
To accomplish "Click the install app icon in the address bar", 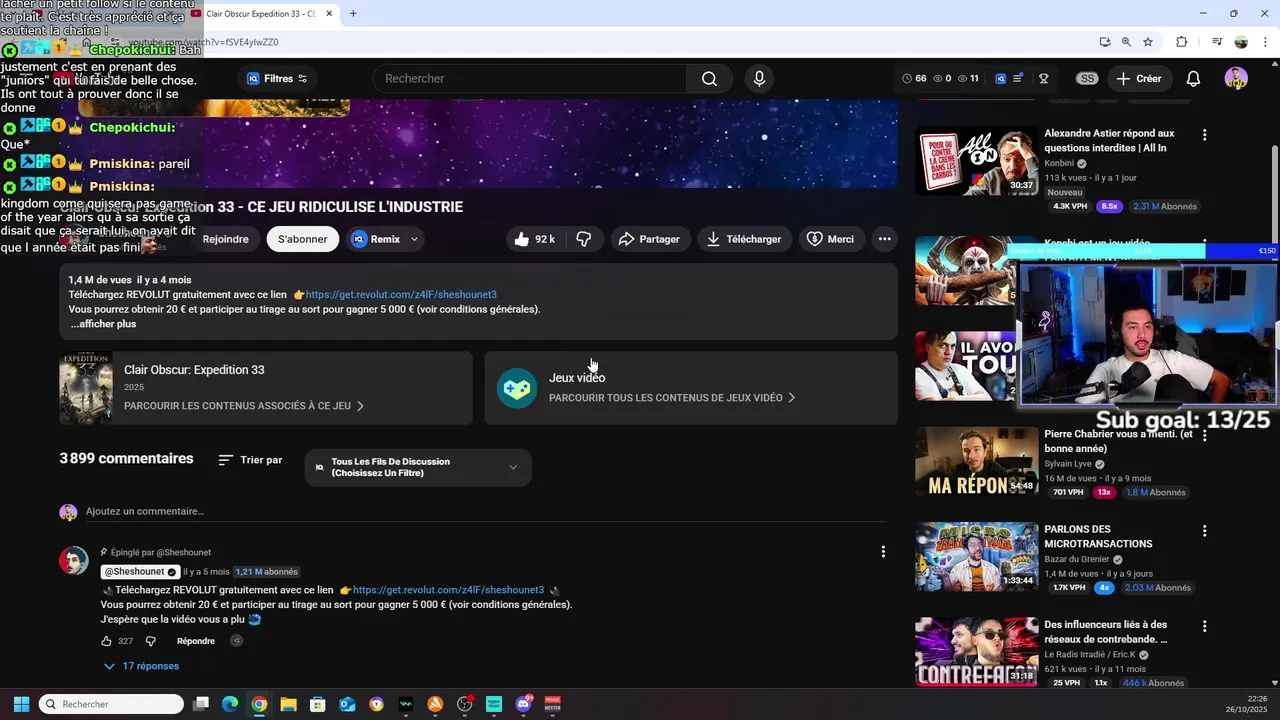I will 1104,42.
